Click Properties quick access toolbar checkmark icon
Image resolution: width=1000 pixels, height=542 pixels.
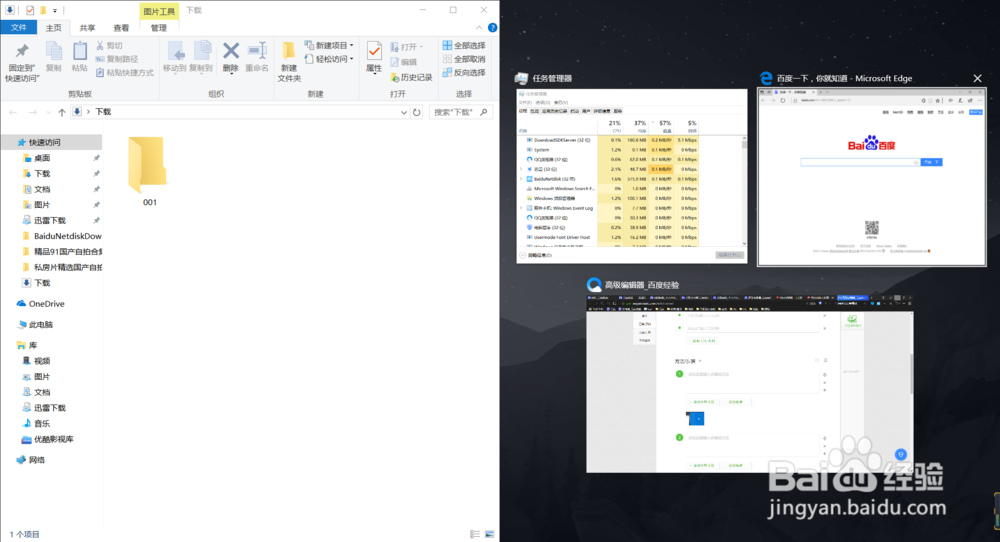(x=30, y=10)
